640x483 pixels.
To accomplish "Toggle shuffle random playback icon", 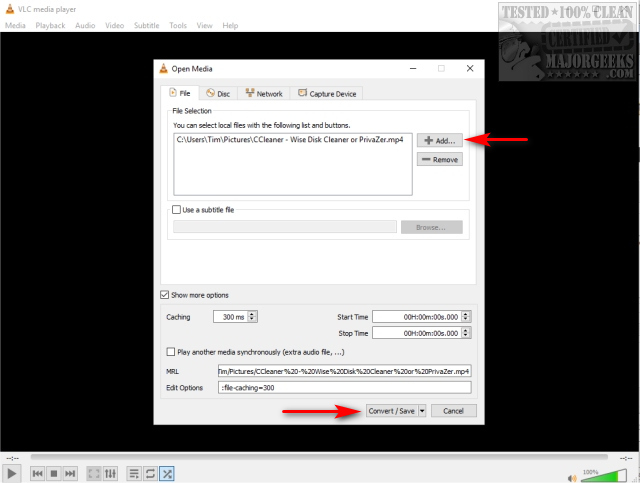I will click(167, 474).
